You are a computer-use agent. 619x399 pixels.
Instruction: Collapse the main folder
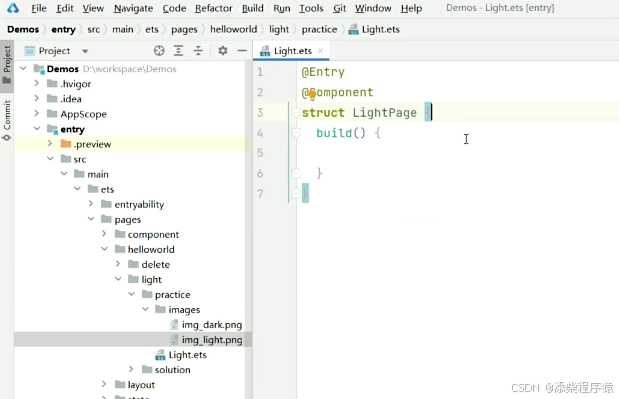point(64,174)
